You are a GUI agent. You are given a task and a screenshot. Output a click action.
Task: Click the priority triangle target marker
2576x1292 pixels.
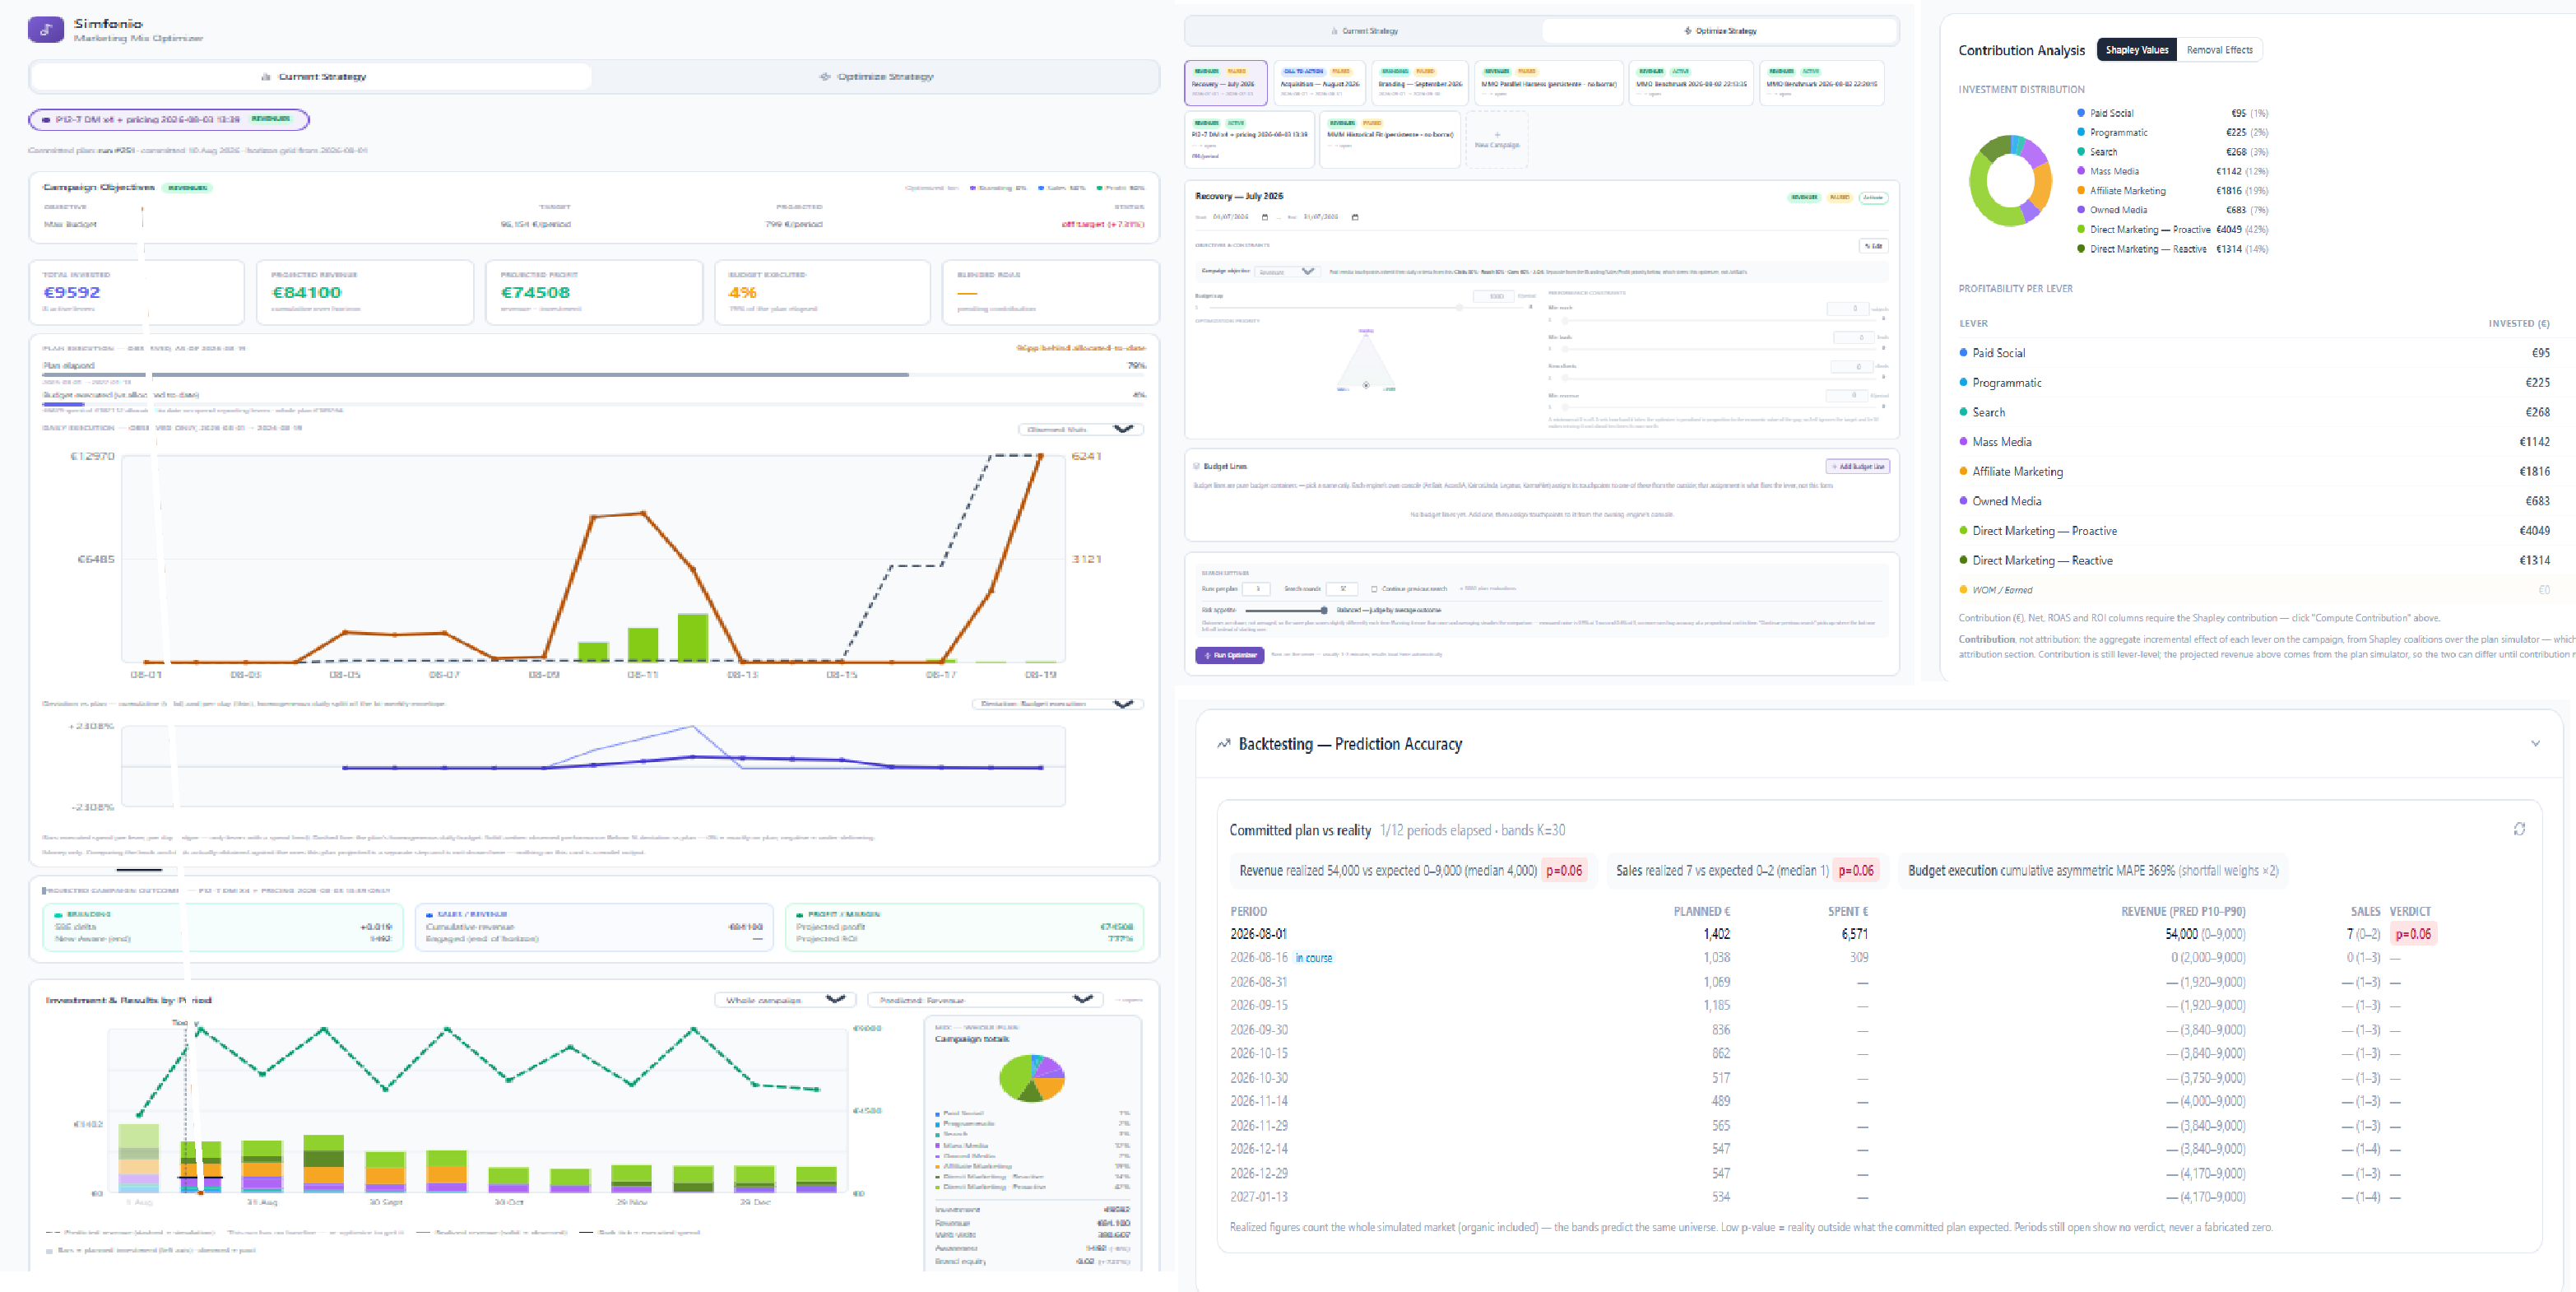pos(1366,385)
